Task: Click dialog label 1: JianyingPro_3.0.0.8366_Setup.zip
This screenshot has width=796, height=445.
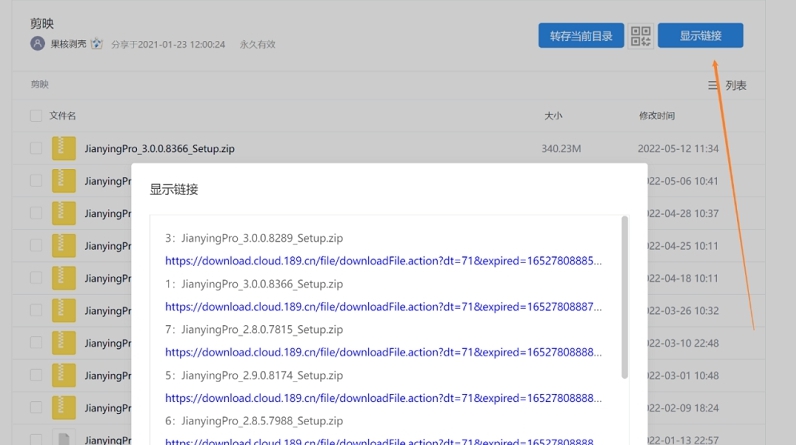Action: pos(254,284)
